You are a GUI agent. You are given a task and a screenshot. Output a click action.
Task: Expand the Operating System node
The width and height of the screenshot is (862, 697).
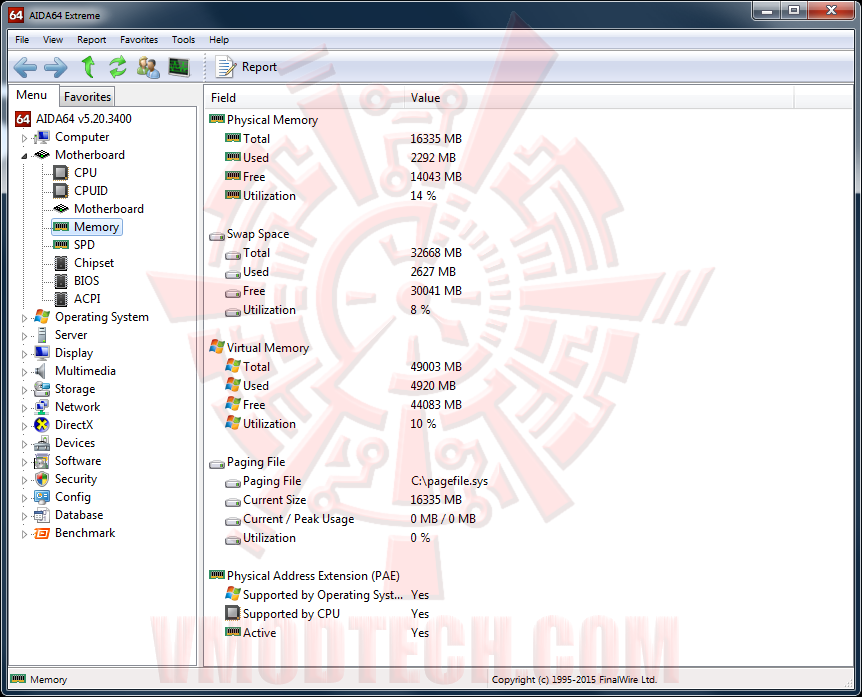pyautogui.click(x=24, y=318)
